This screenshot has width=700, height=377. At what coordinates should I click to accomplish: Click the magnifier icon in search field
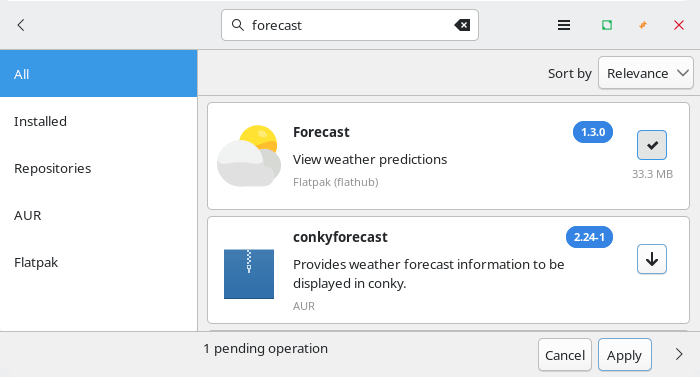pos(238,25)
